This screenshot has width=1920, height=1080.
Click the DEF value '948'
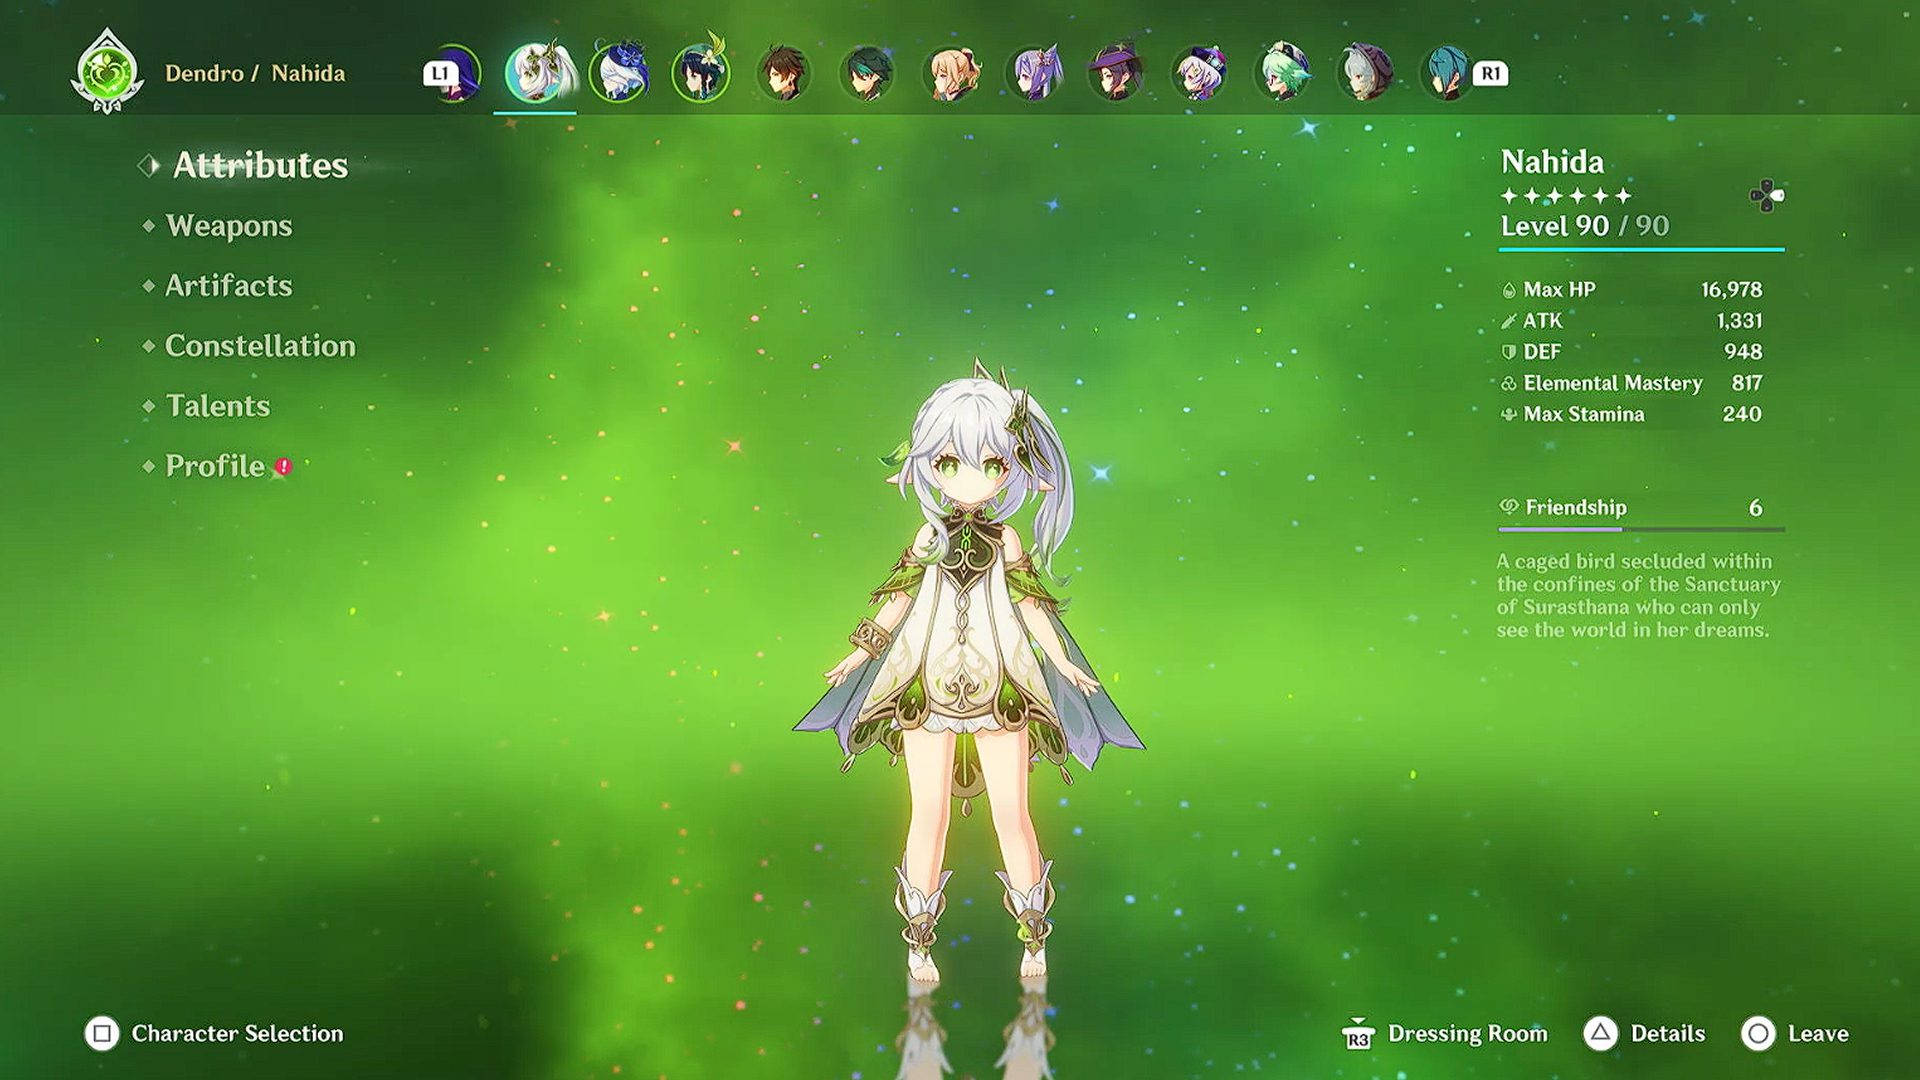pos(1743,352)
